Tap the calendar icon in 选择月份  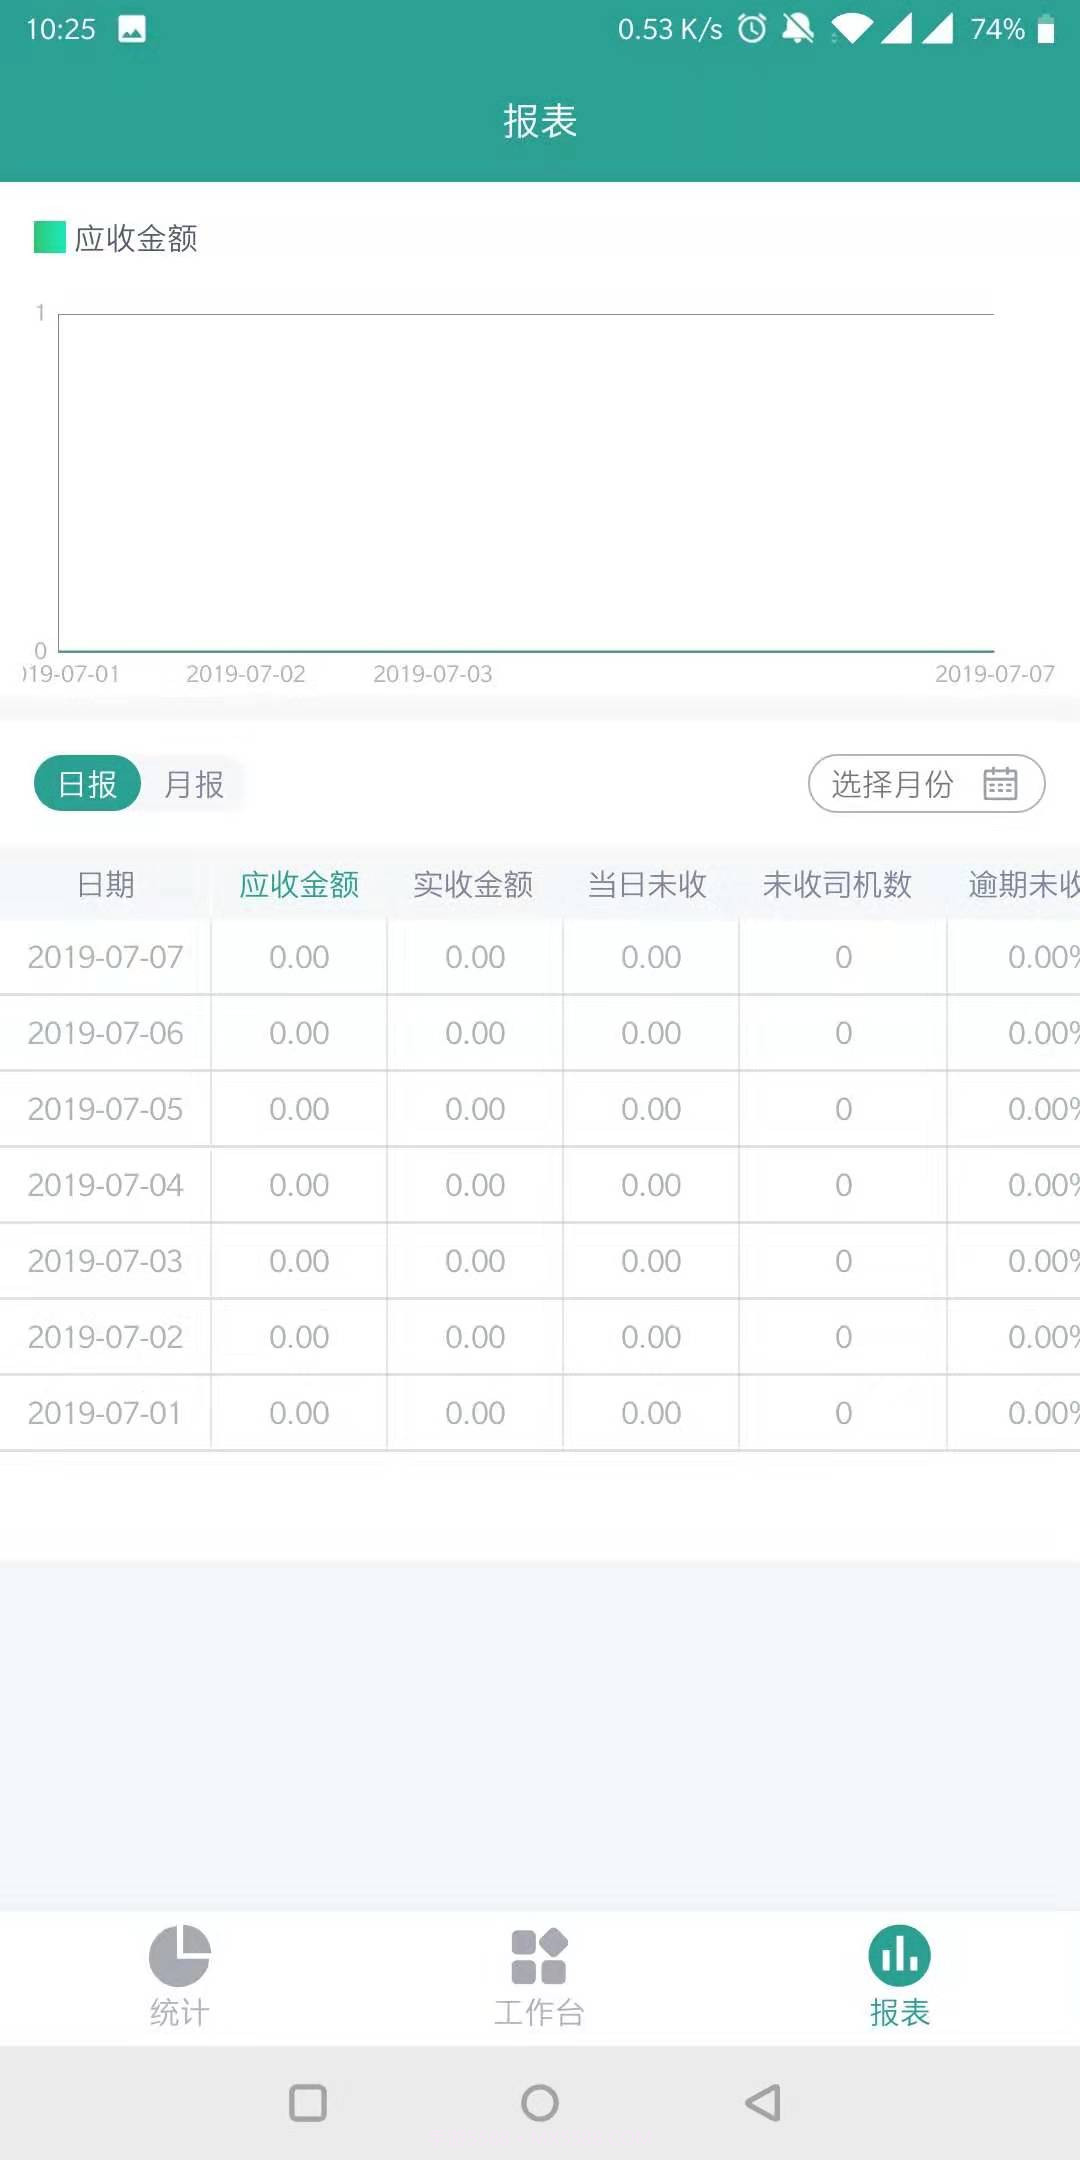pyautogui.click(x=1000, y=783)
